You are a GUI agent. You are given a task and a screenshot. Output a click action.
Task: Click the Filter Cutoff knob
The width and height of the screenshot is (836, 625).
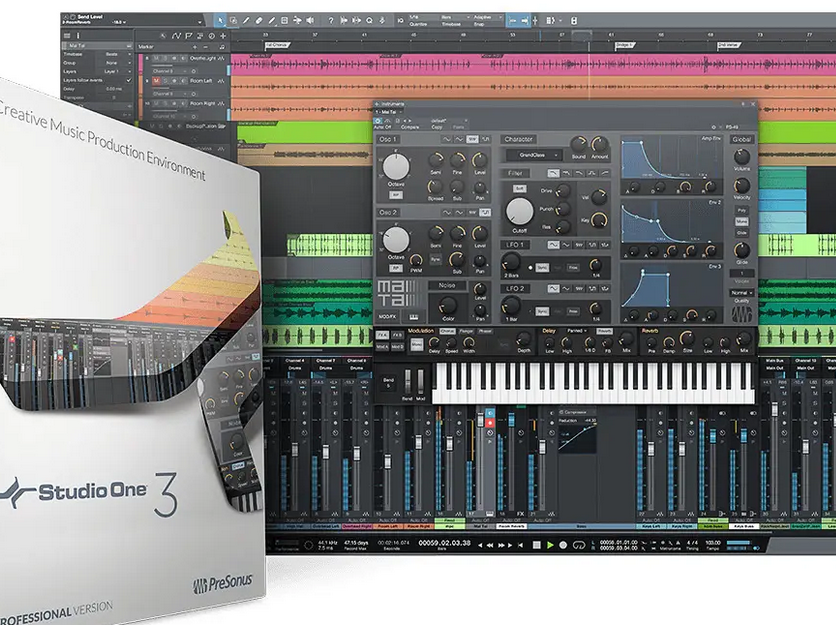[519, 212]
